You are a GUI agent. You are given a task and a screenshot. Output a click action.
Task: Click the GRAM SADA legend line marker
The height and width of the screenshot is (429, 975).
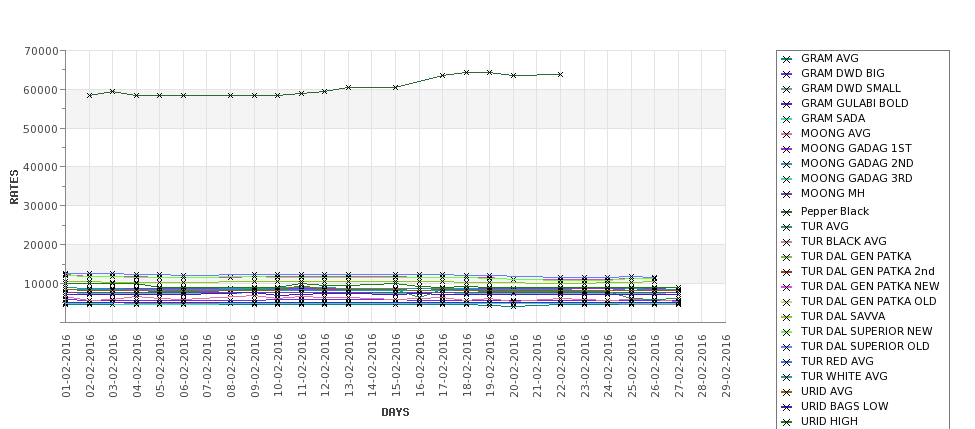787,119
